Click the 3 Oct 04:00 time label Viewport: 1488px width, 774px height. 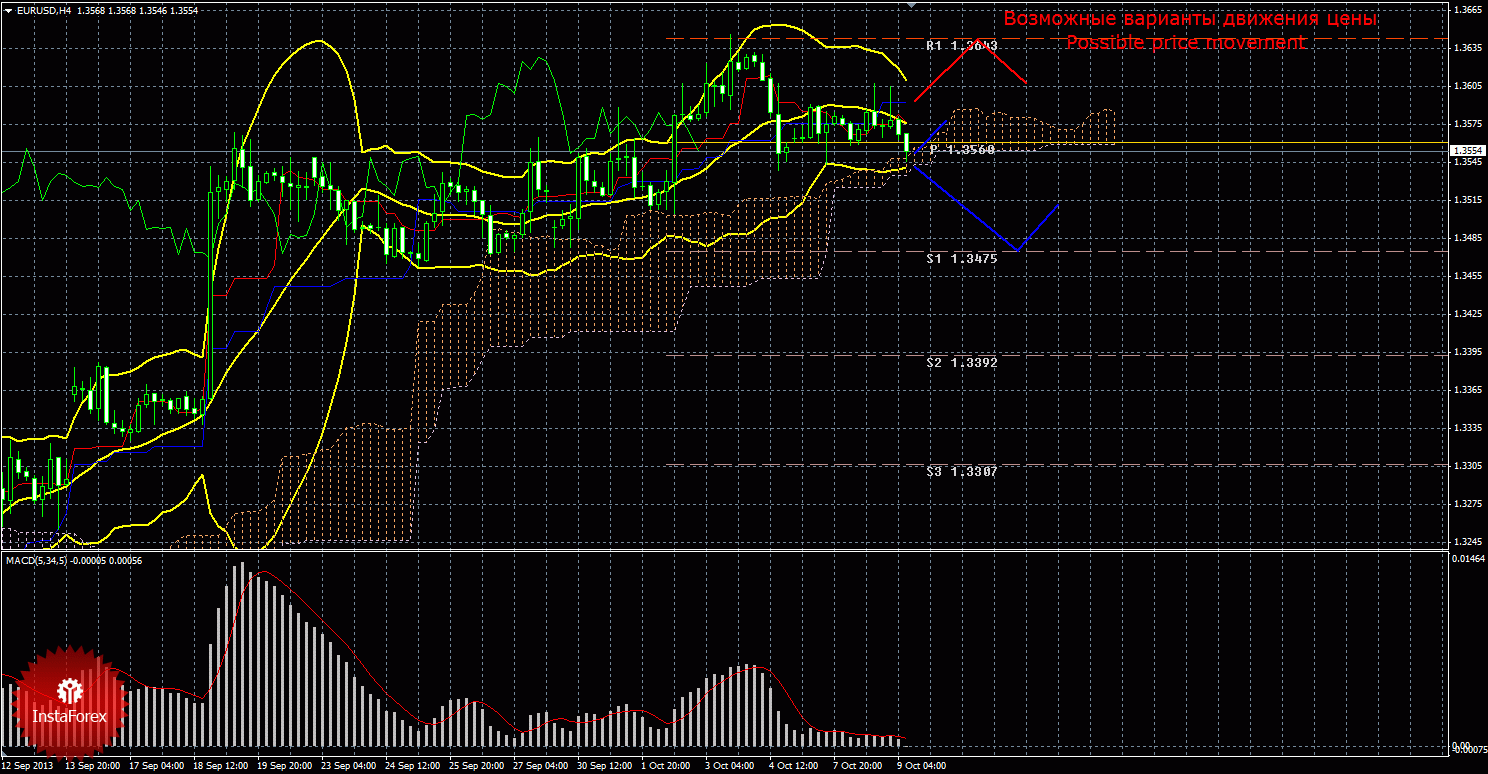coord(729,766)
